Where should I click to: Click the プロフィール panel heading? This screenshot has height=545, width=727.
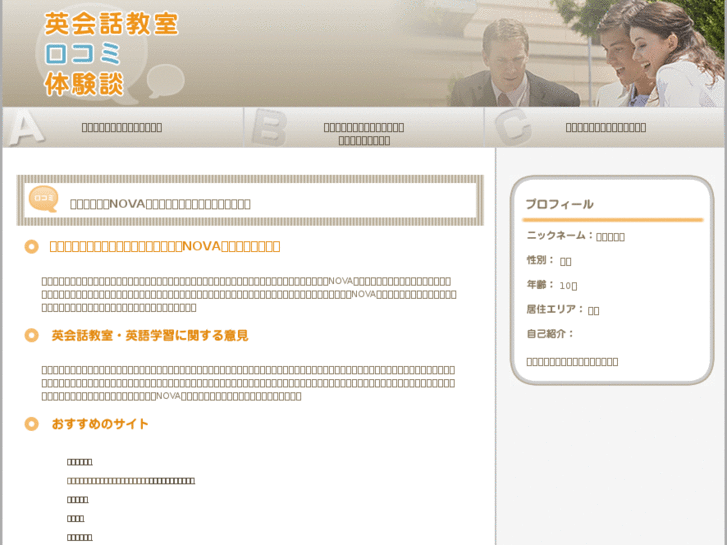pos(559,204)
